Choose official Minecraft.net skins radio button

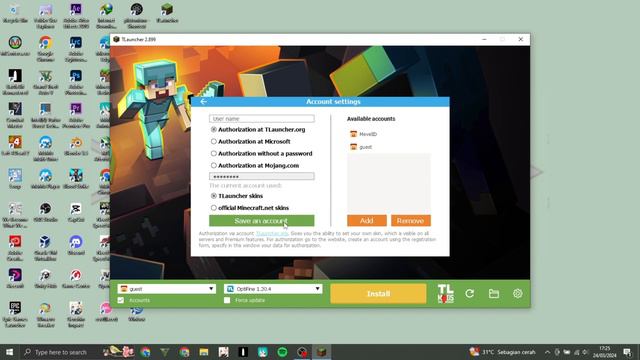click(x=213, y=208)
